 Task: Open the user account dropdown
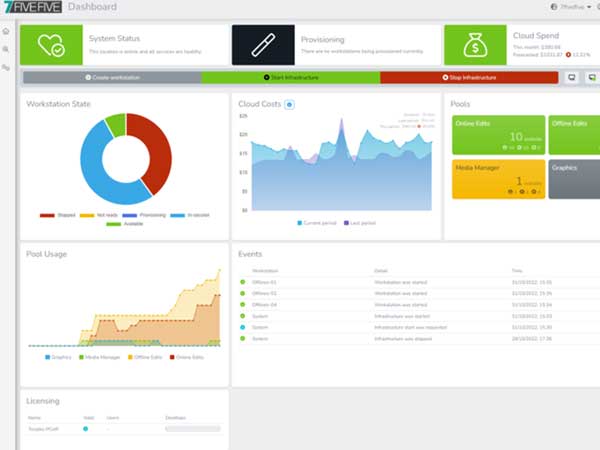click(x=571, y=7)
